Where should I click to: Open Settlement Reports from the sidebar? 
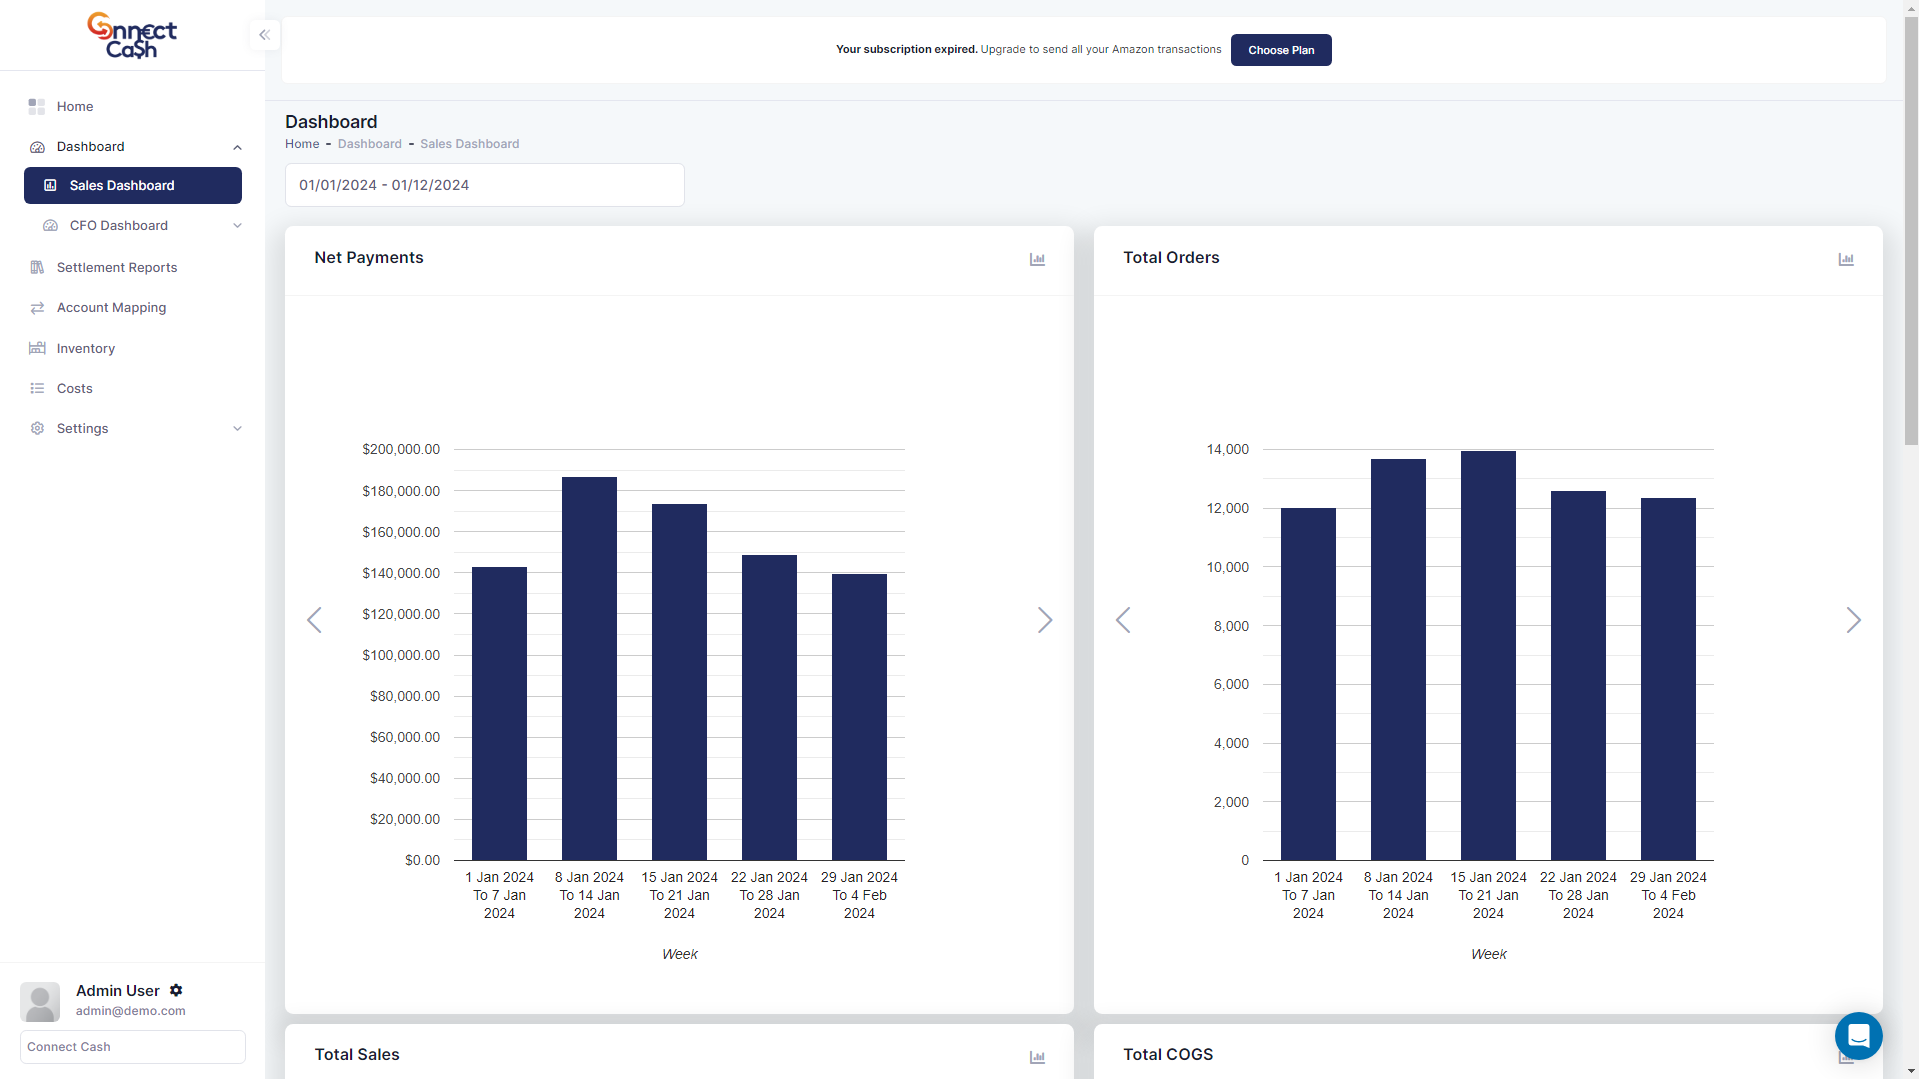(x=116, y=267)
